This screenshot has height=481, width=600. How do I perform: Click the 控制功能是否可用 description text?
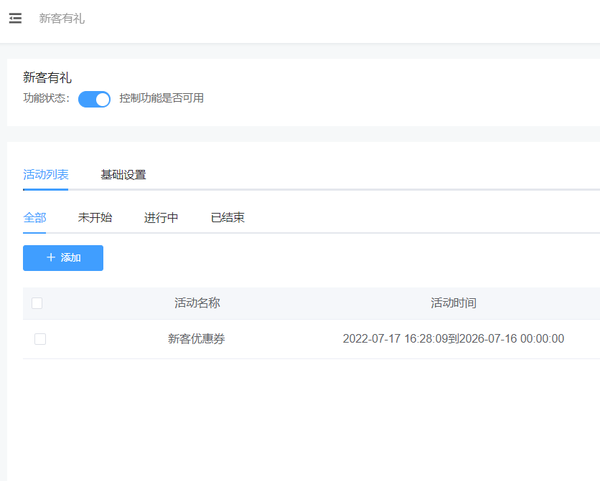coord(161,99)
